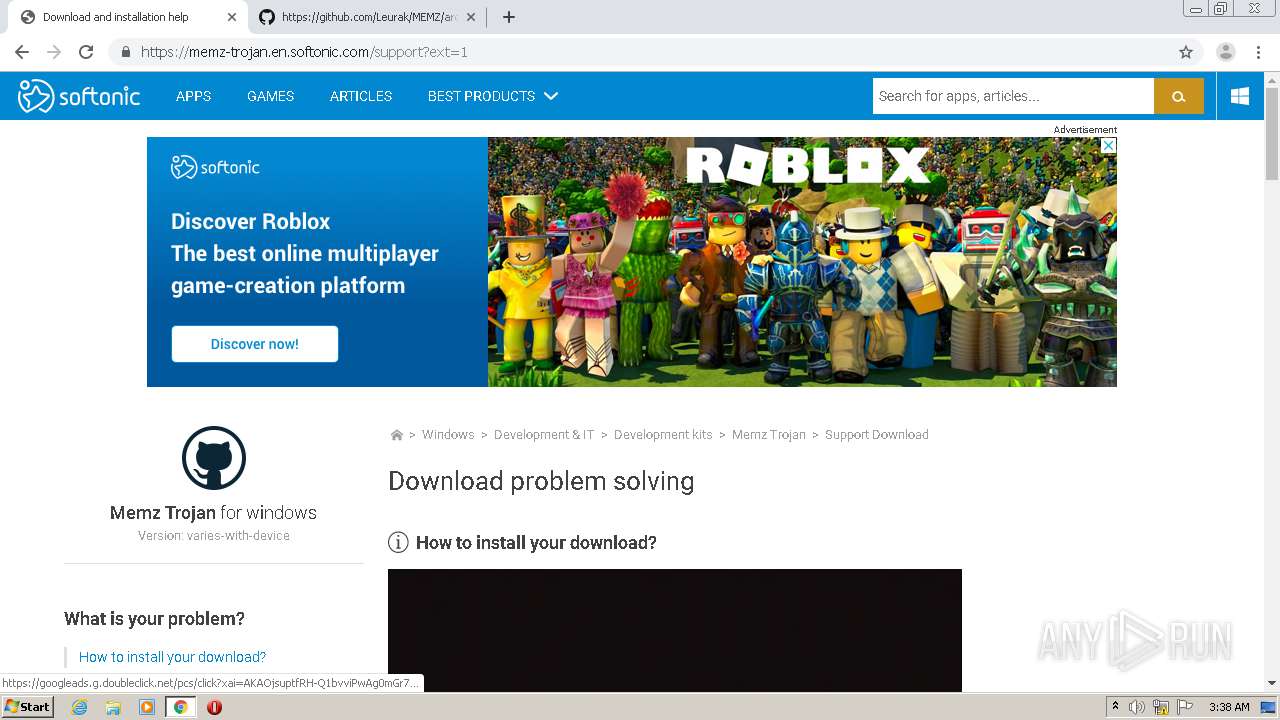Open the GAMES menu item
Viewport: 1280px width, 720px height.
tap(270, 96)
